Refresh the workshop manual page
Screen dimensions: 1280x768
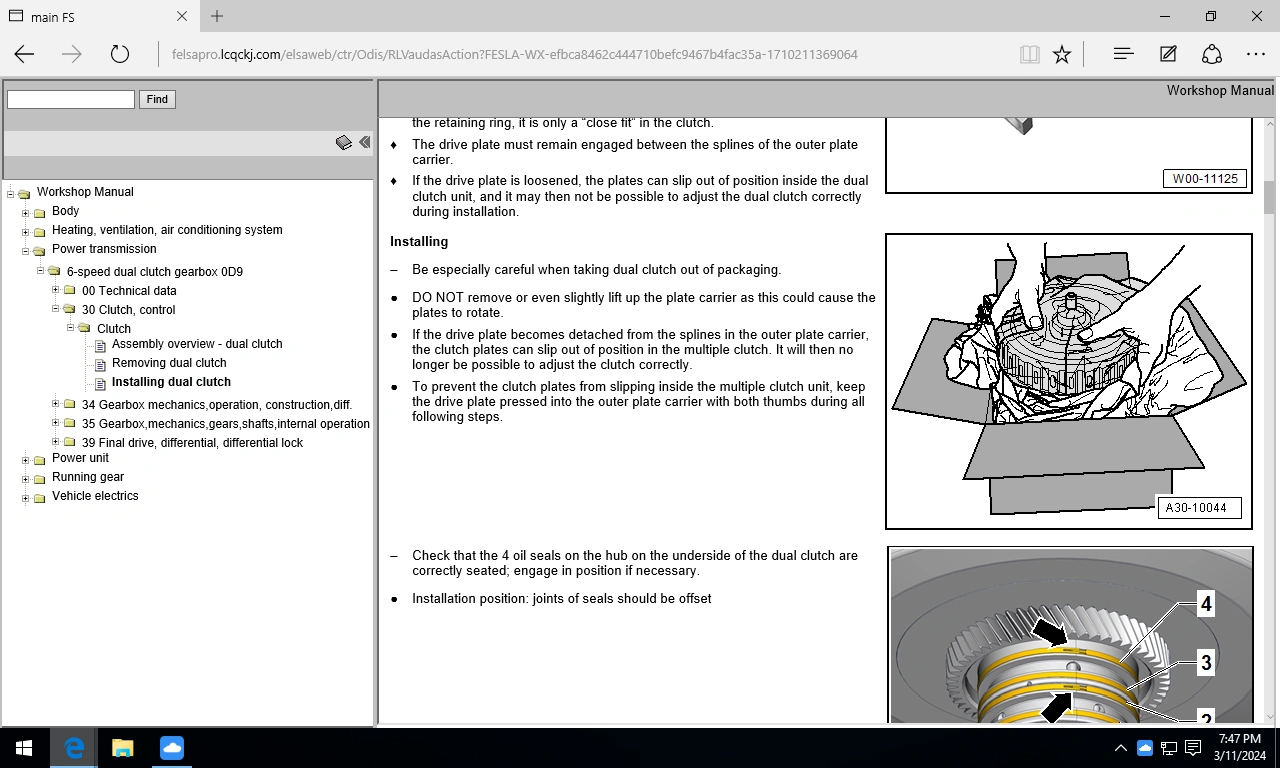click(x=120, y=54)
